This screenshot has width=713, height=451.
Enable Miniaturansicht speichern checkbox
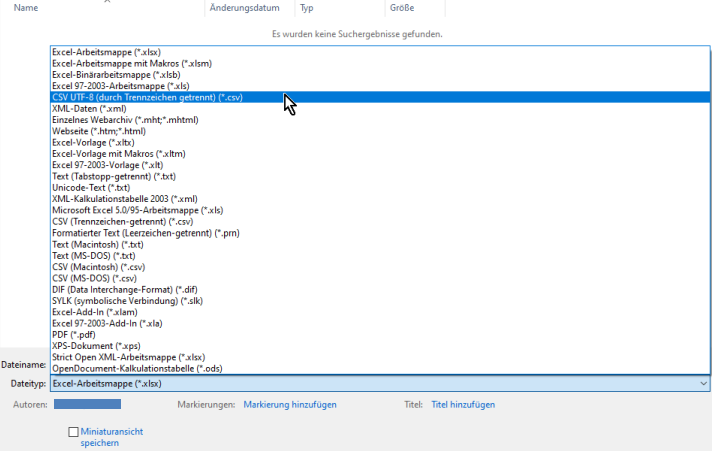point(73,431)
